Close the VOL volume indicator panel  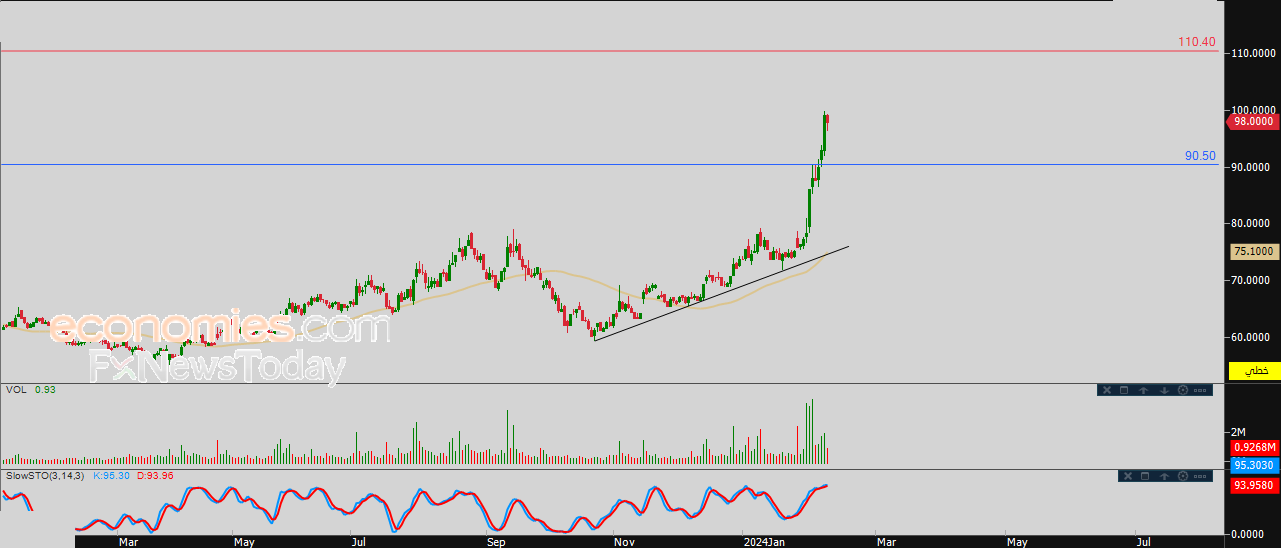[1106, 390]
